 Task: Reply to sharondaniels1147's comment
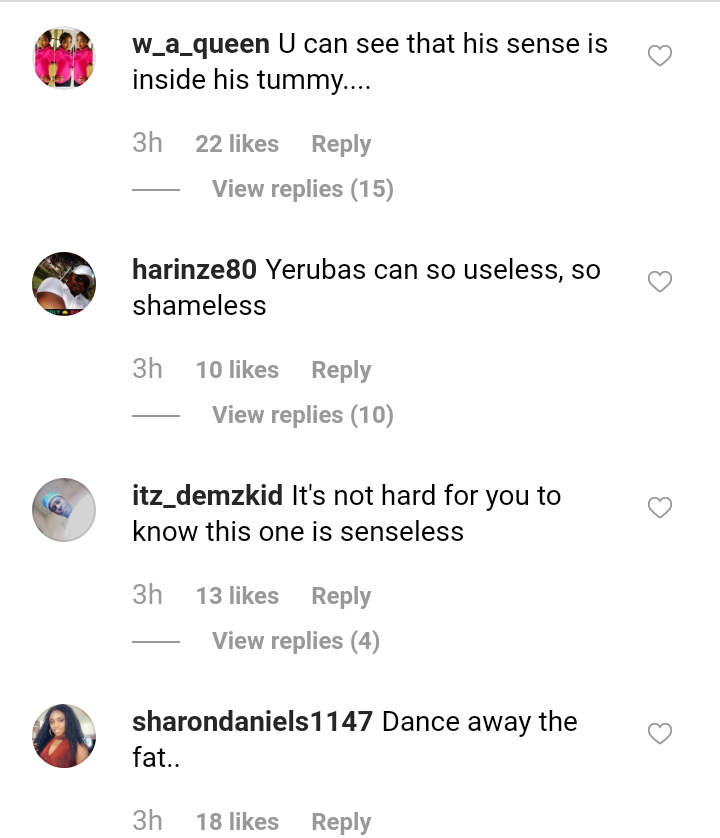click(341, 822)
